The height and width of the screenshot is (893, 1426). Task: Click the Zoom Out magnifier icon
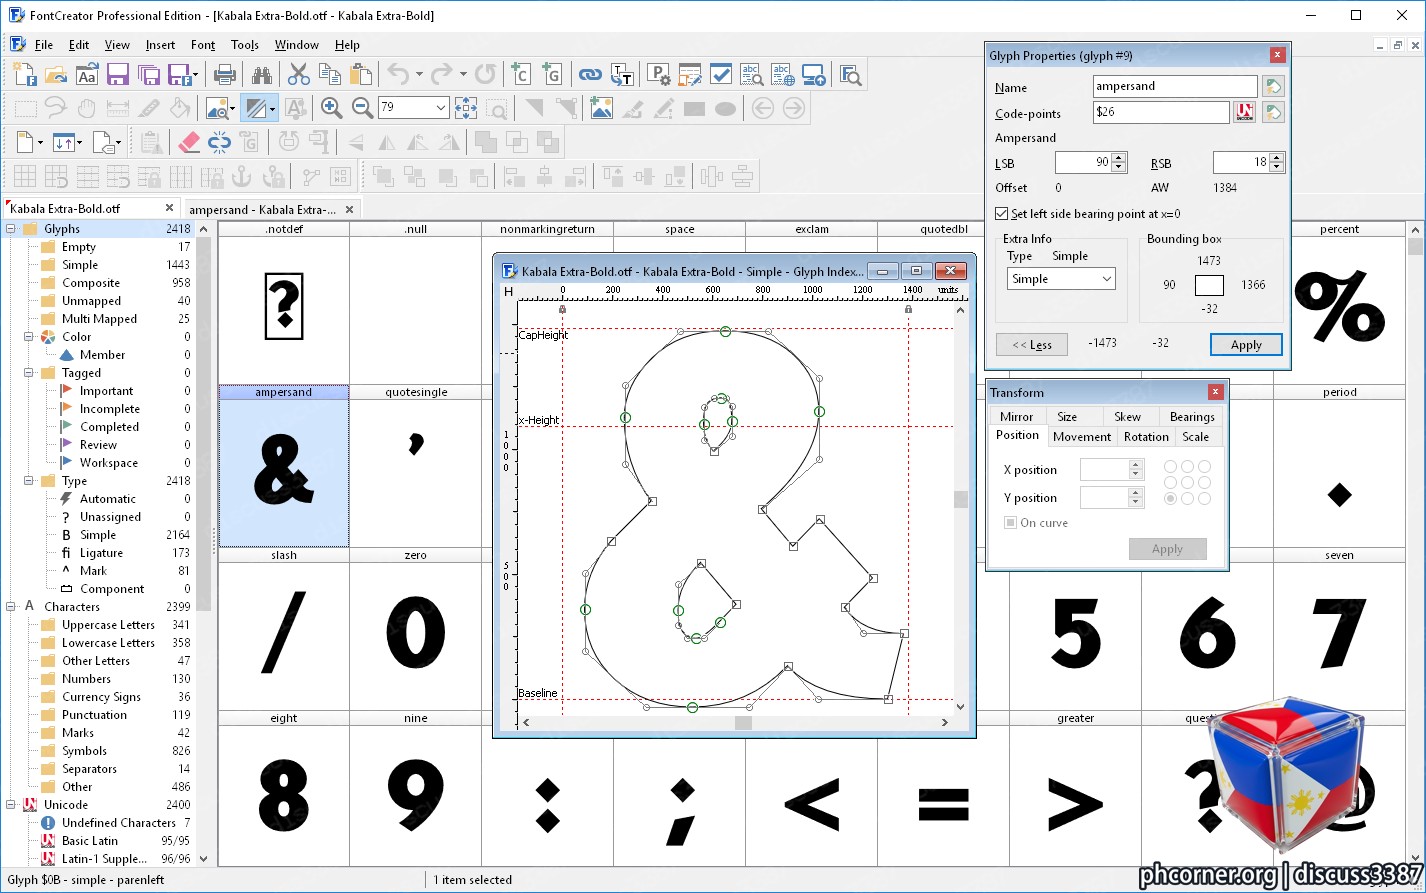(x=363, y=108)
